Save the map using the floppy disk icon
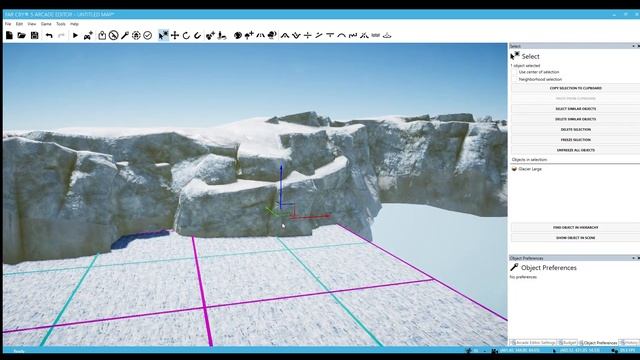Screen dimensions: 640x360 coord(35,36)
